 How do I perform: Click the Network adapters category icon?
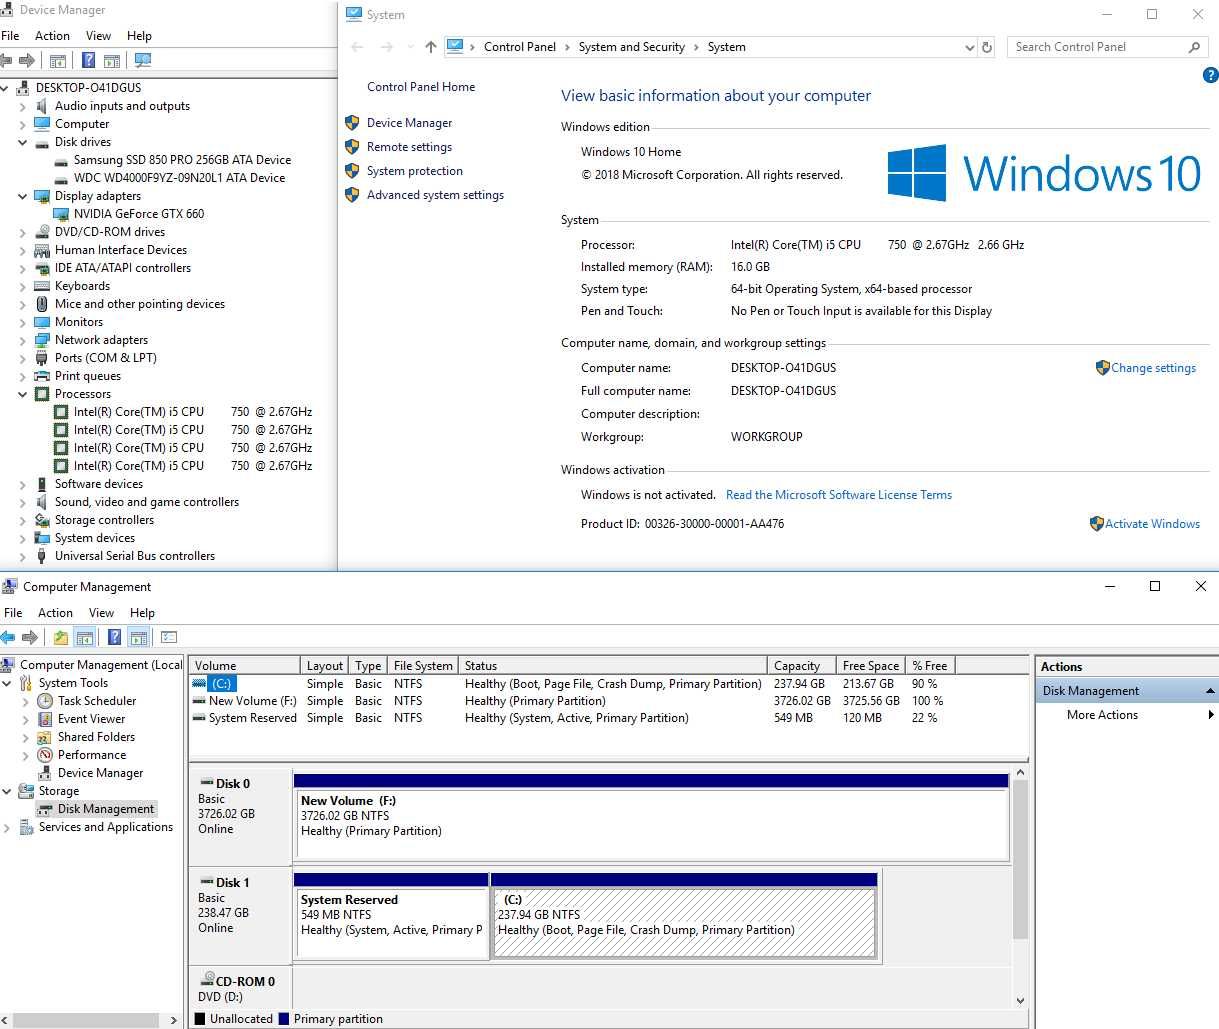pos(42,340)
